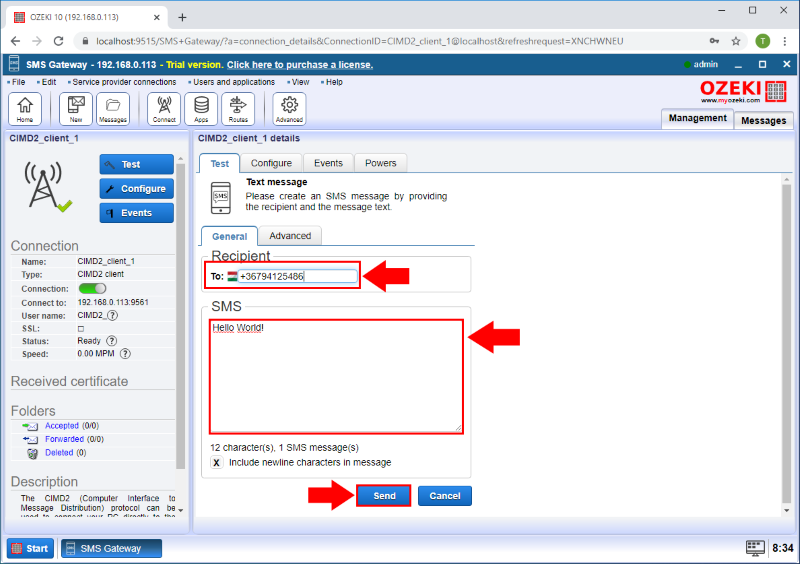
Task: Open the Service provider connections menu
Action: pos(124,82)
